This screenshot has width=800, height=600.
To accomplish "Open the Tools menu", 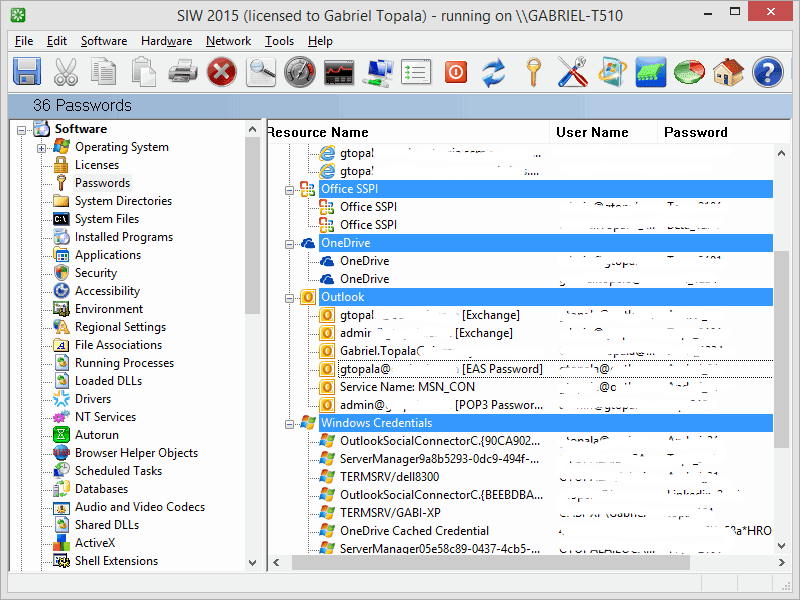I will 279,41.
